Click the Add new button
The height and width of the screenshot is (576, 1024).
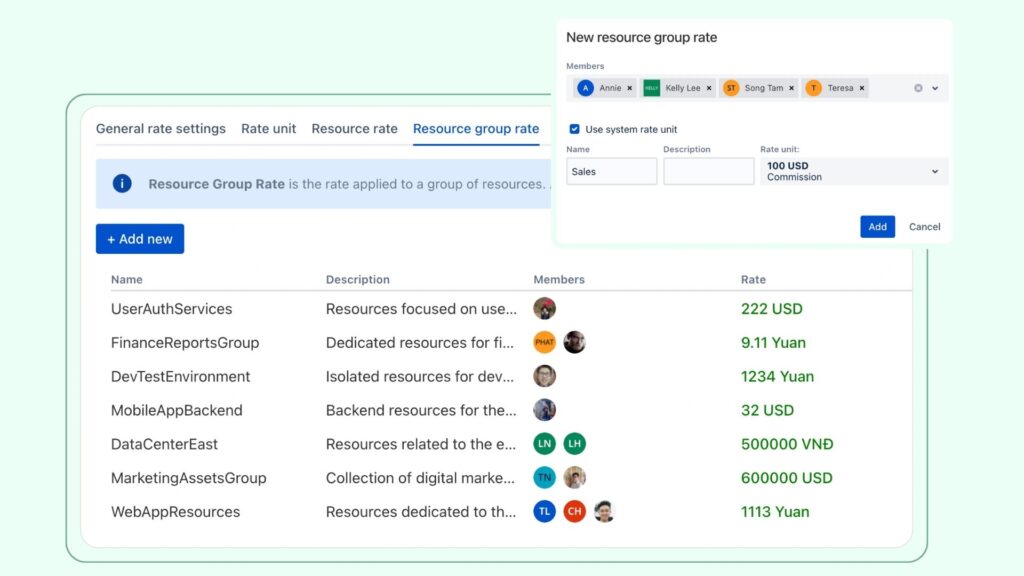coord(140,239)
